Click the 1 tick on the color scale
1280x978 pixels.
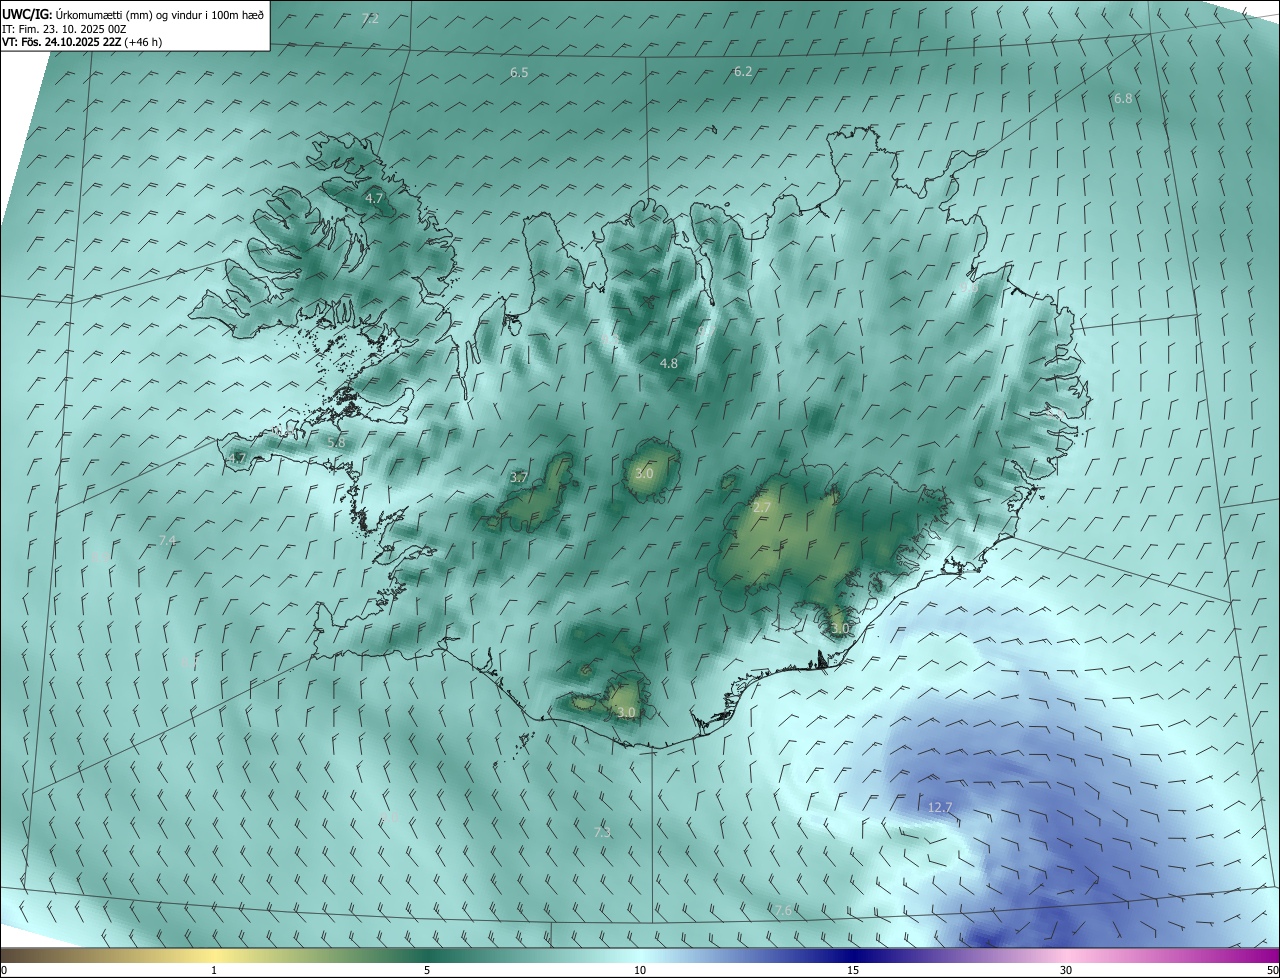pyautogui.click(x=214, y=970)
